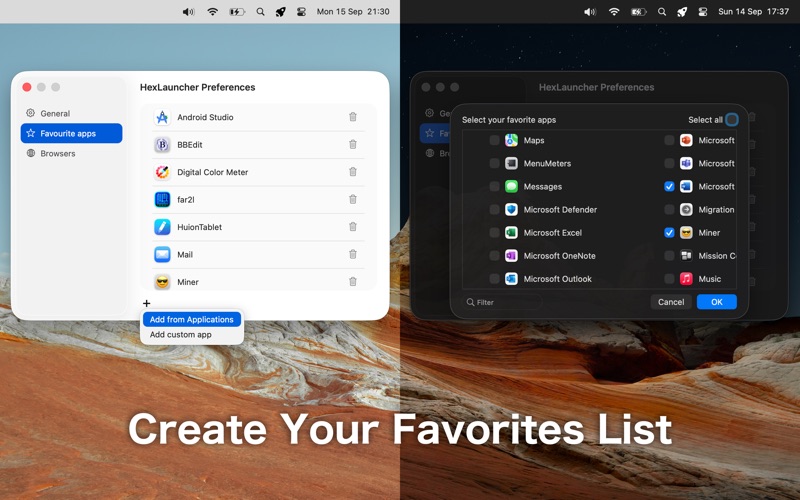Trash the Miner entry in favourites
Screen dimensions: 800x500
coord(353,281)
